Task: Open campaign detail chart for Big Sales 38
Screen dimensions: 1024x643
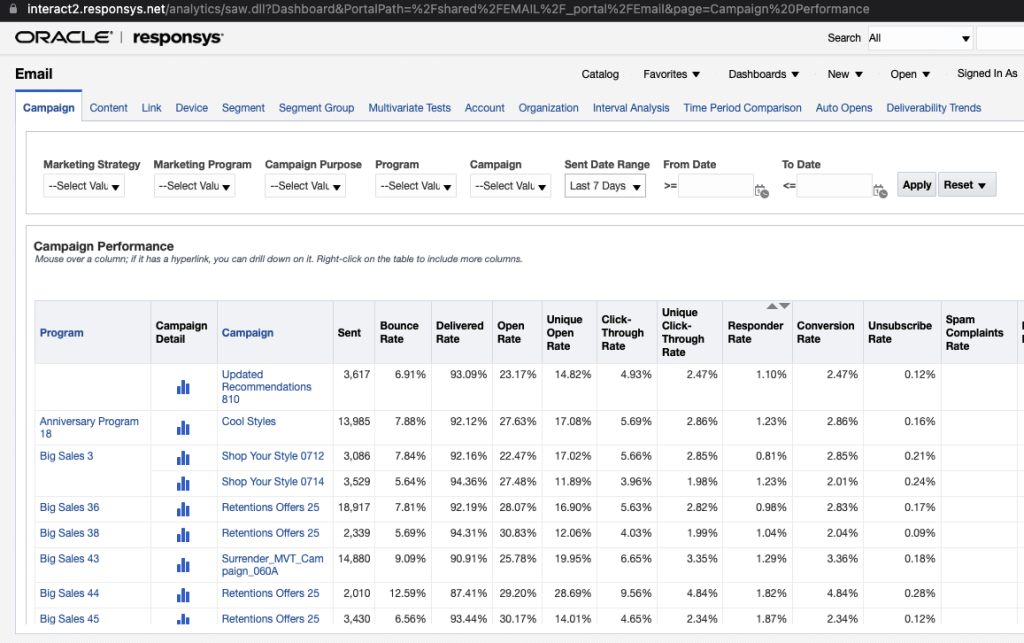Action: 183,535
